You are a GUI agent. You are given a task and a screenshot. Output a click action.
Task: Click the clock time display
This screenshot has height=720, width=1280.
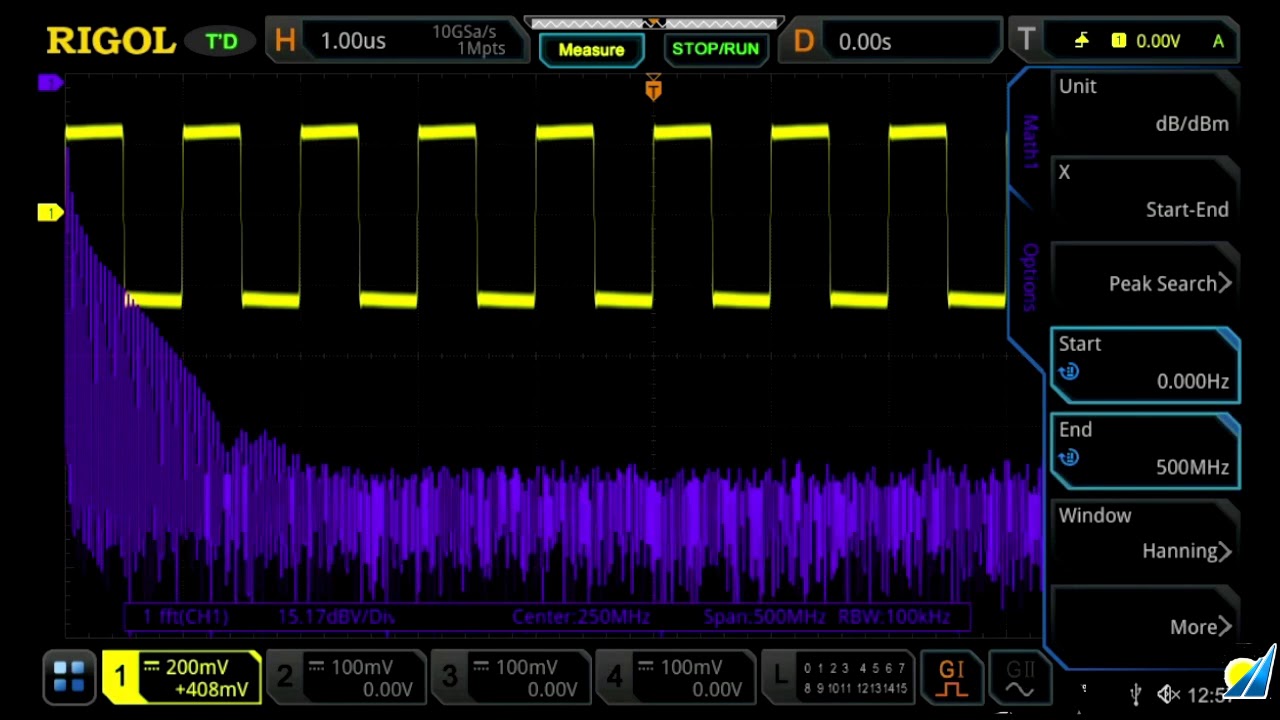coord(1207,694)
